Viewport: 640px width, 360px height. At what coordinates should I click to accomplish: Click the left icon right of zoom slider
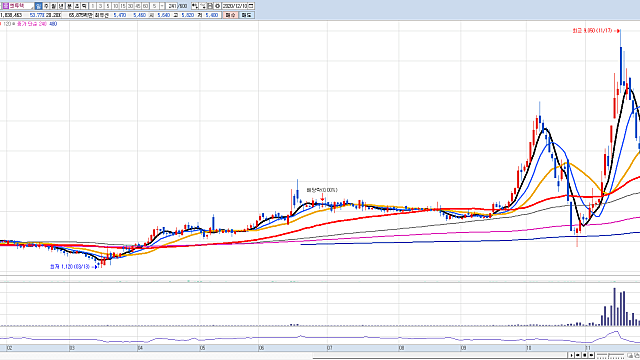point(630,355)
